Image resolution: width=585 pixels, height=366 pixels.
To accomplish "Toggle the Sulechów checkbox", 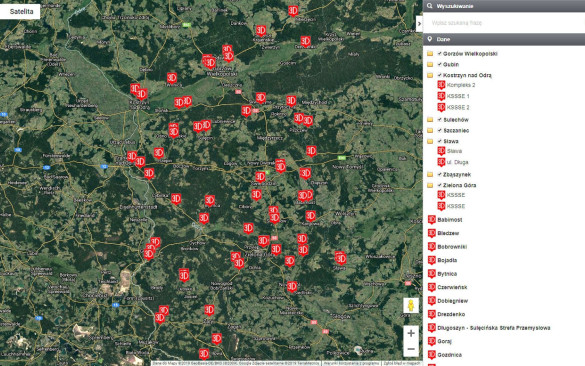I will (x=439, y=119).
